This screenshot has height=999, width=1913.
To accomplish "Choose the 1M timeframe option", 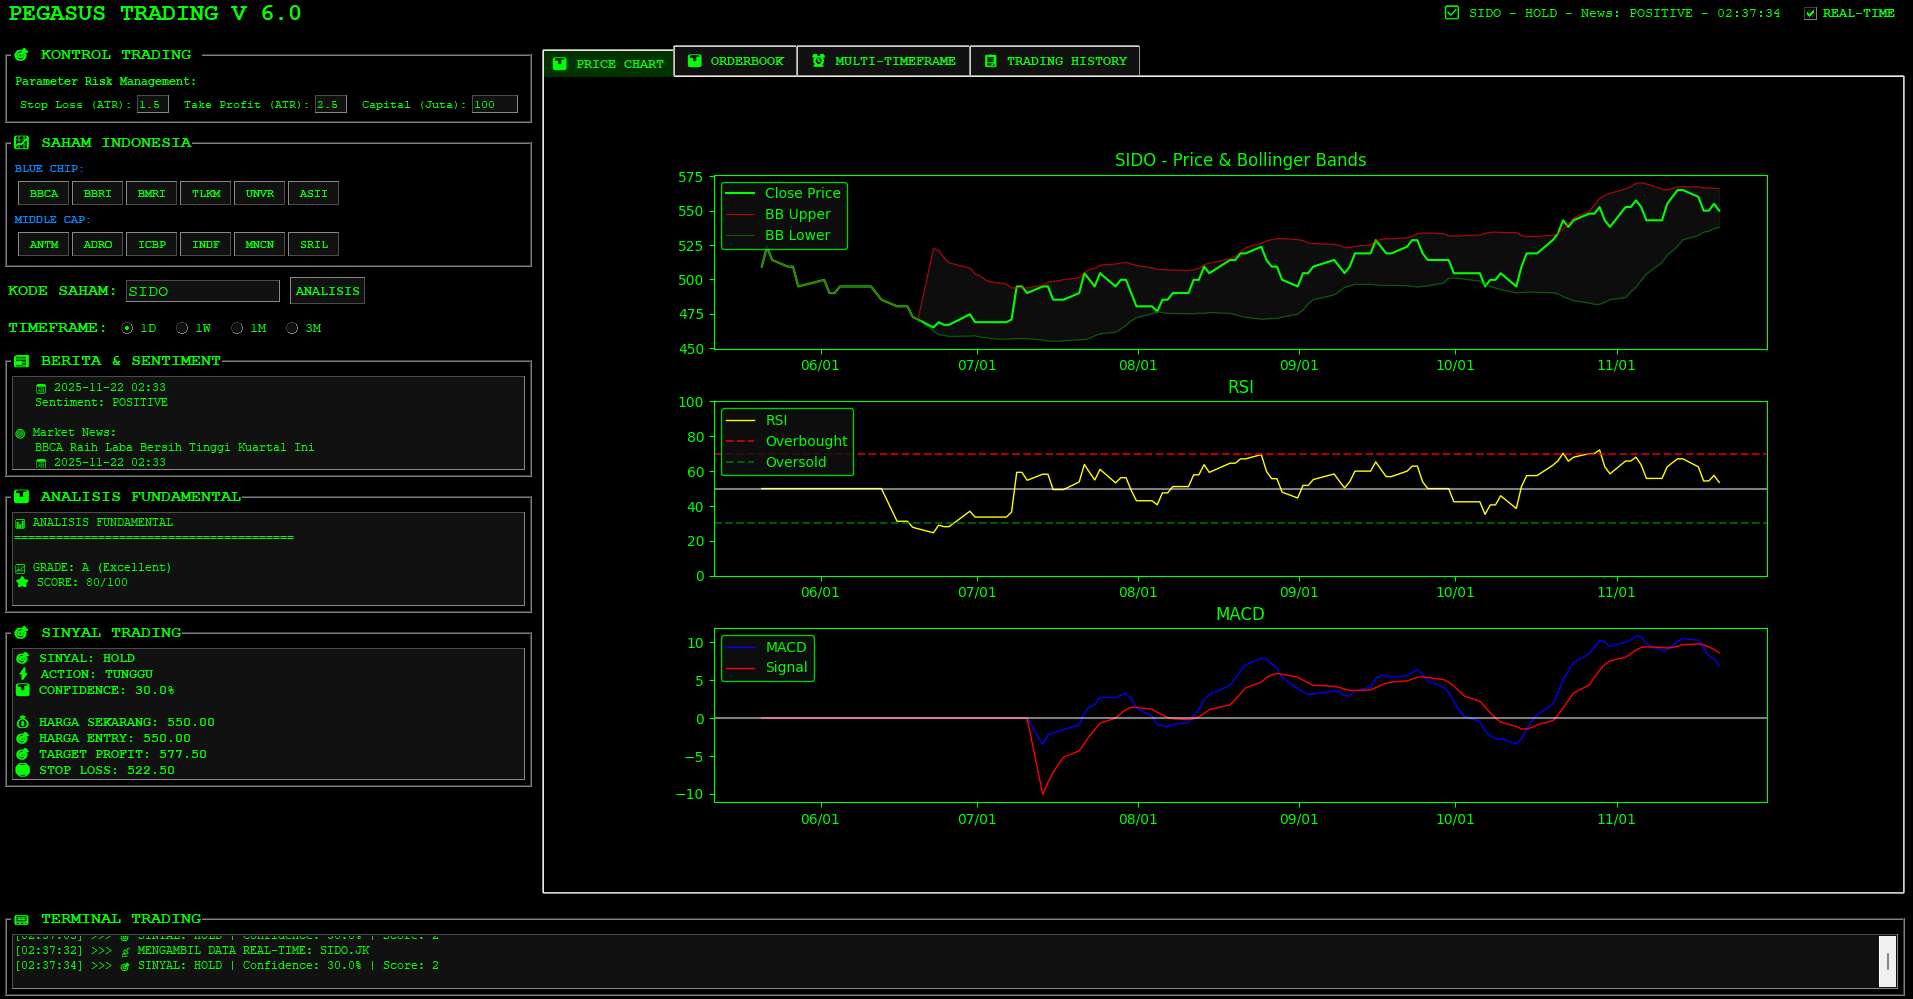I will click(x=237, y=328).
